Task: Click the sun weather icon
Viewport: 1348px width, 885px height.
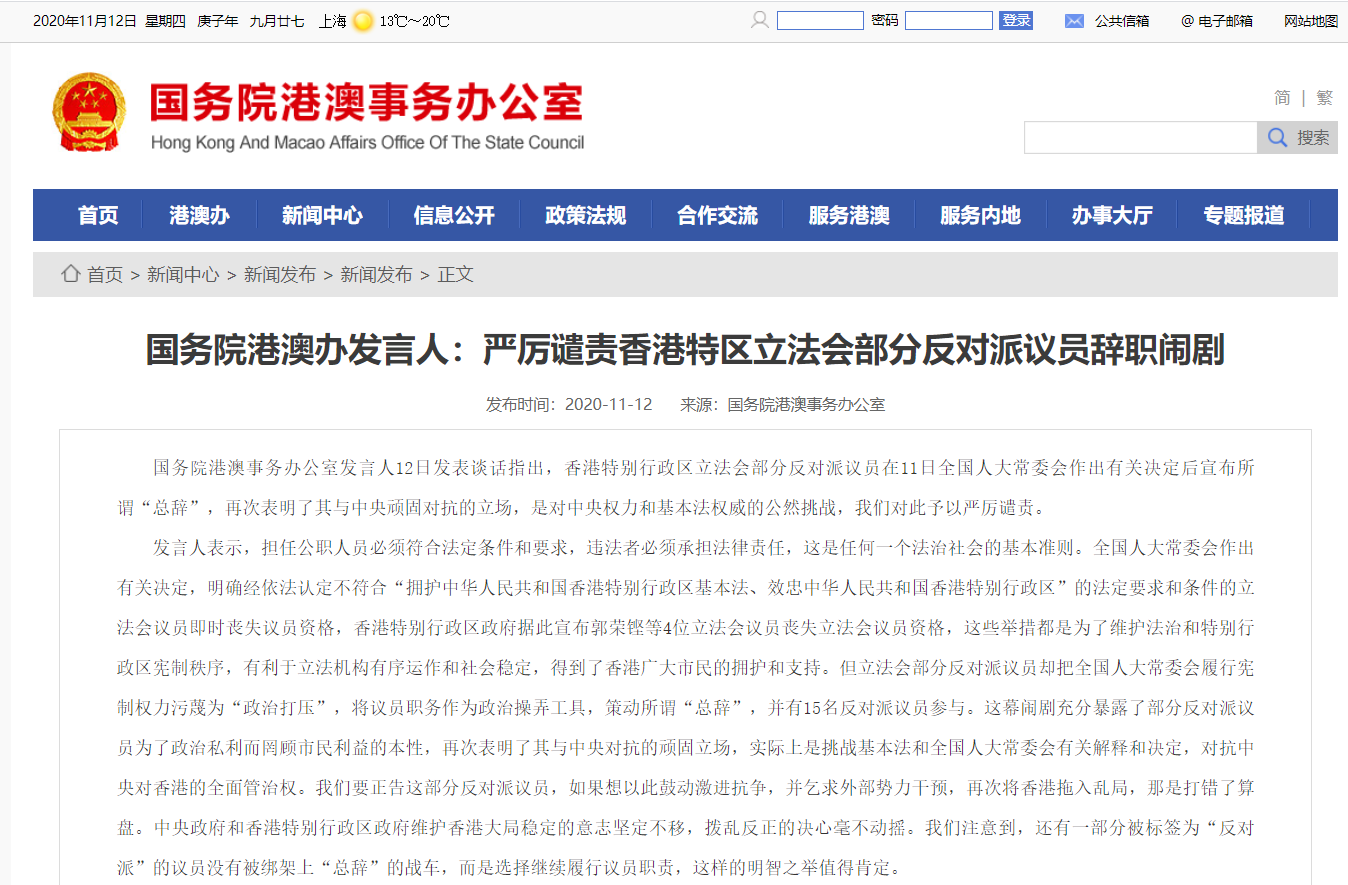Action: coord(363,21)
